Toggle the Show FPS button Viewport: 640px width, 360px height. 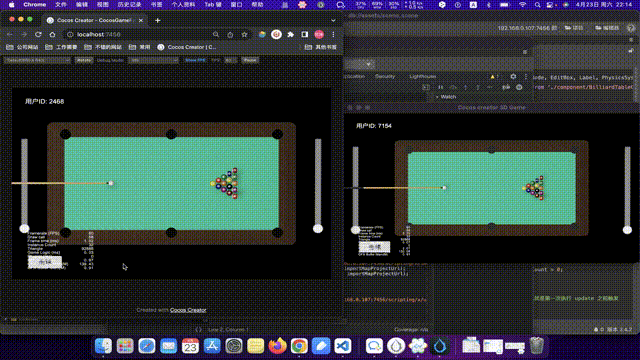[x=195, y=60]
